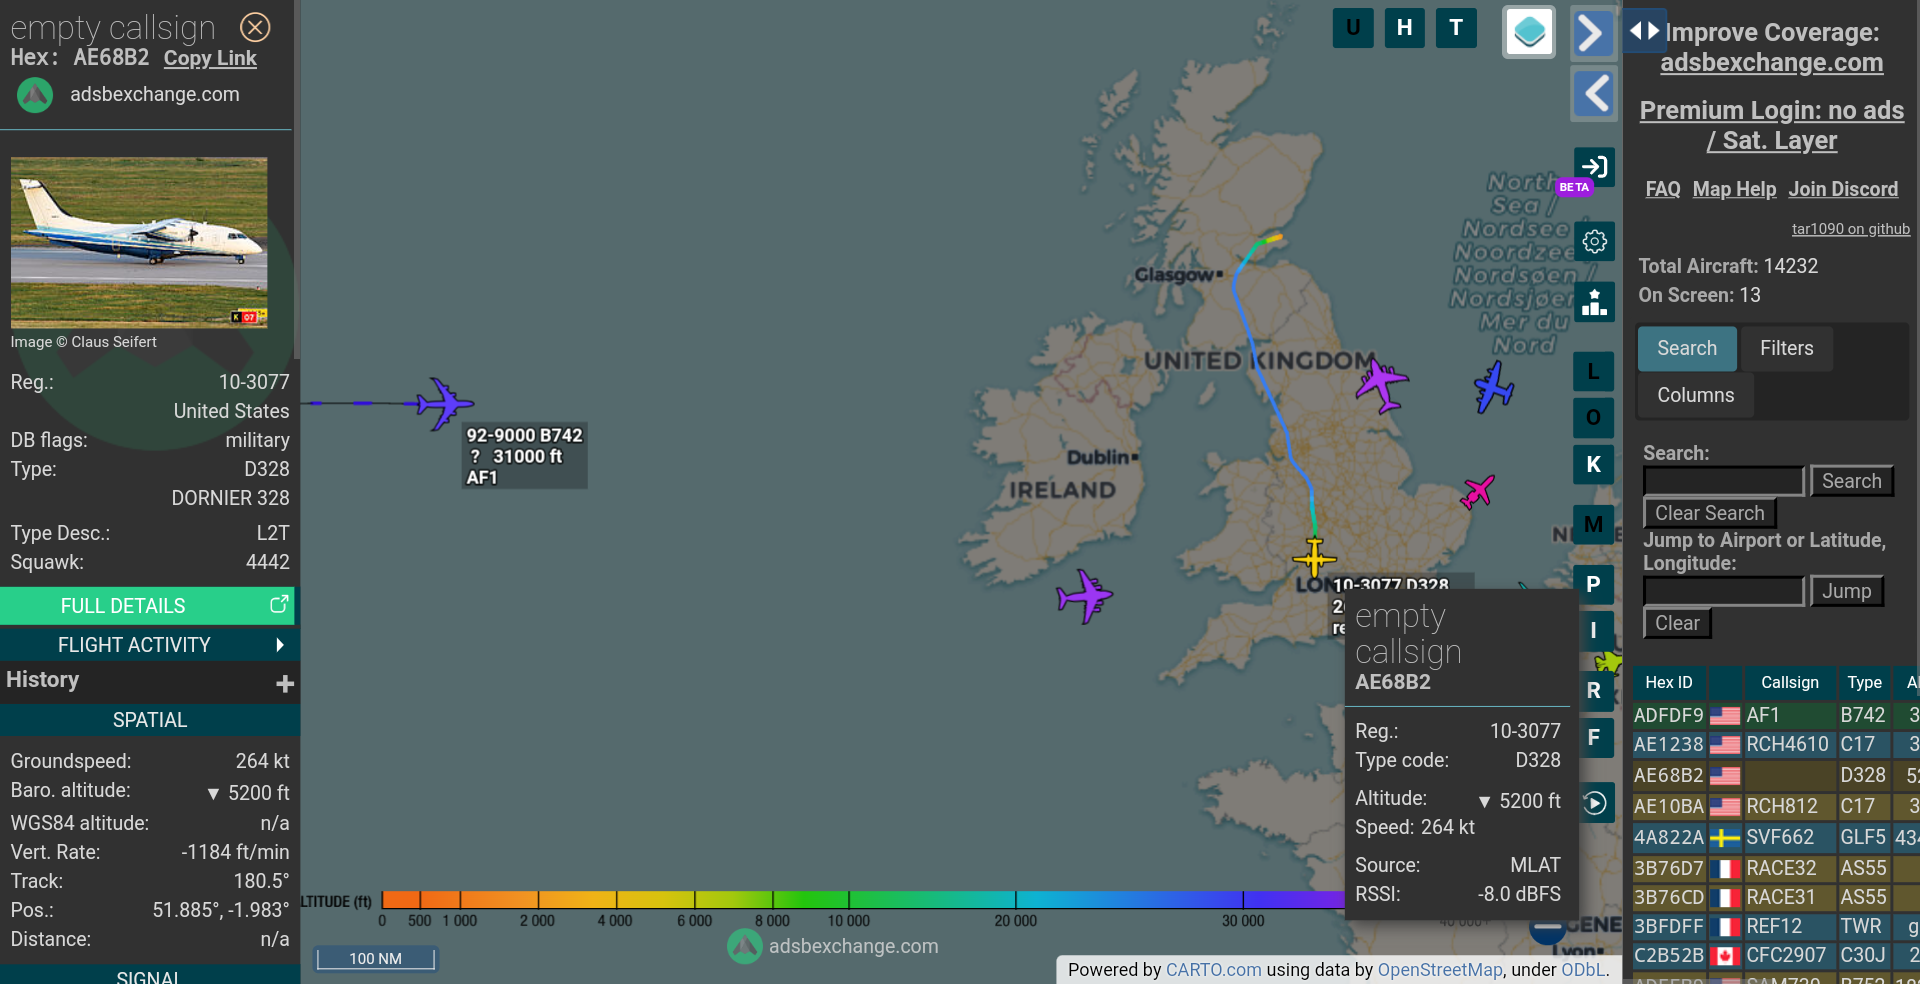Viewport: 1920px width, 984px height.
Task: Click the blue aircraft icon over North Sea
Action: click(x=1494, y=388)
